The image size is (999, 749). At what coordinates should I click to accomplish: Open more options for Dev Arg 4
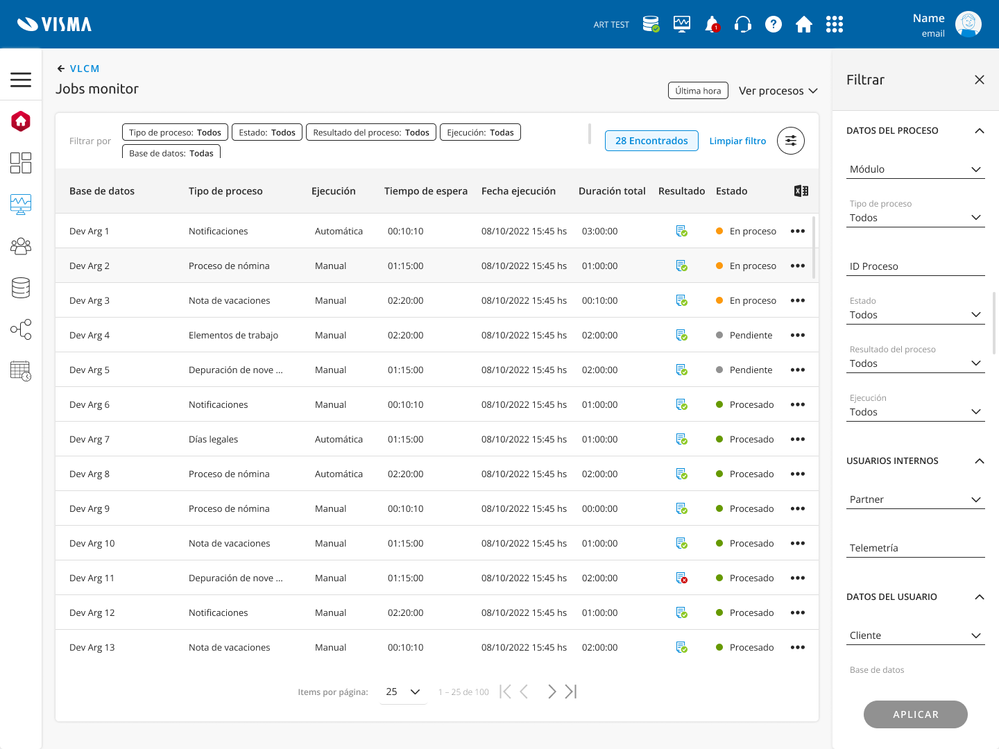click(x=797, y=336)
